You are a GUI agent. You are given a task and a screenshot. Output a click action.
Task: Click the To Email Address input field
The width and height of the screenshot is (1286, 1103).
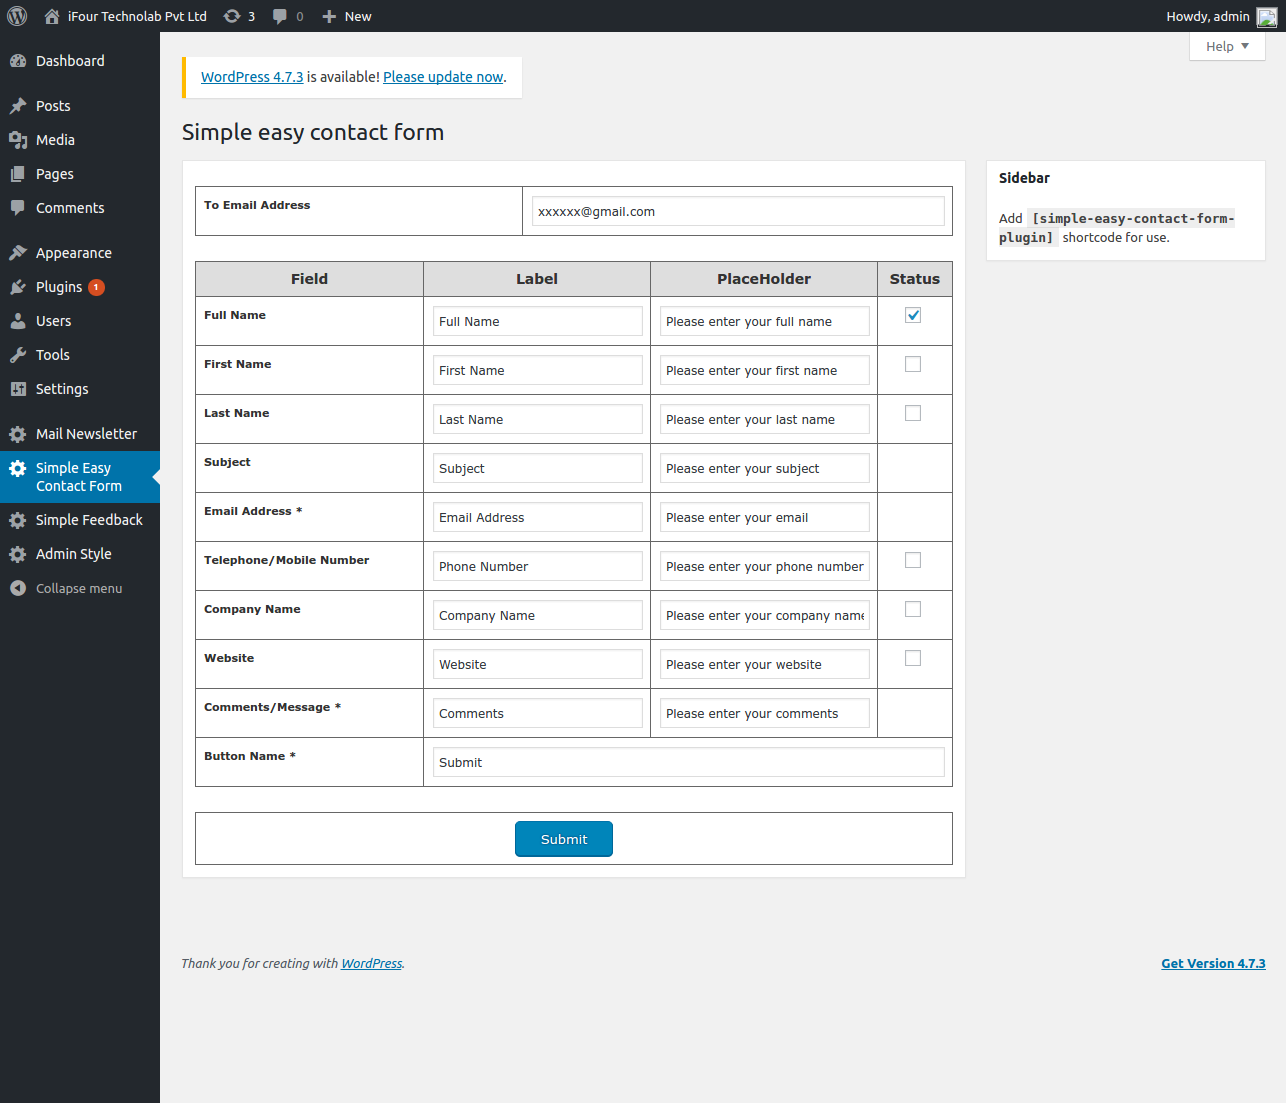[x=738, y=211]
